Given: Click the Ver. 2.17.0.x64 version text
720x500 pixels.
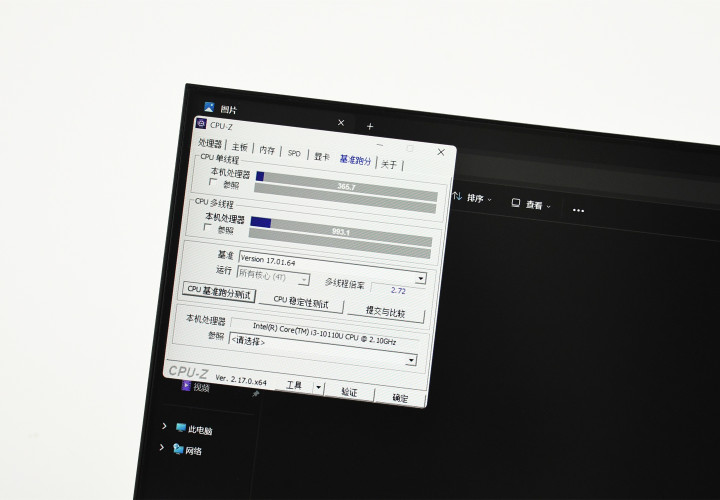Looking at the screenshot, I should pyautogui.click(x=241, y=379).
